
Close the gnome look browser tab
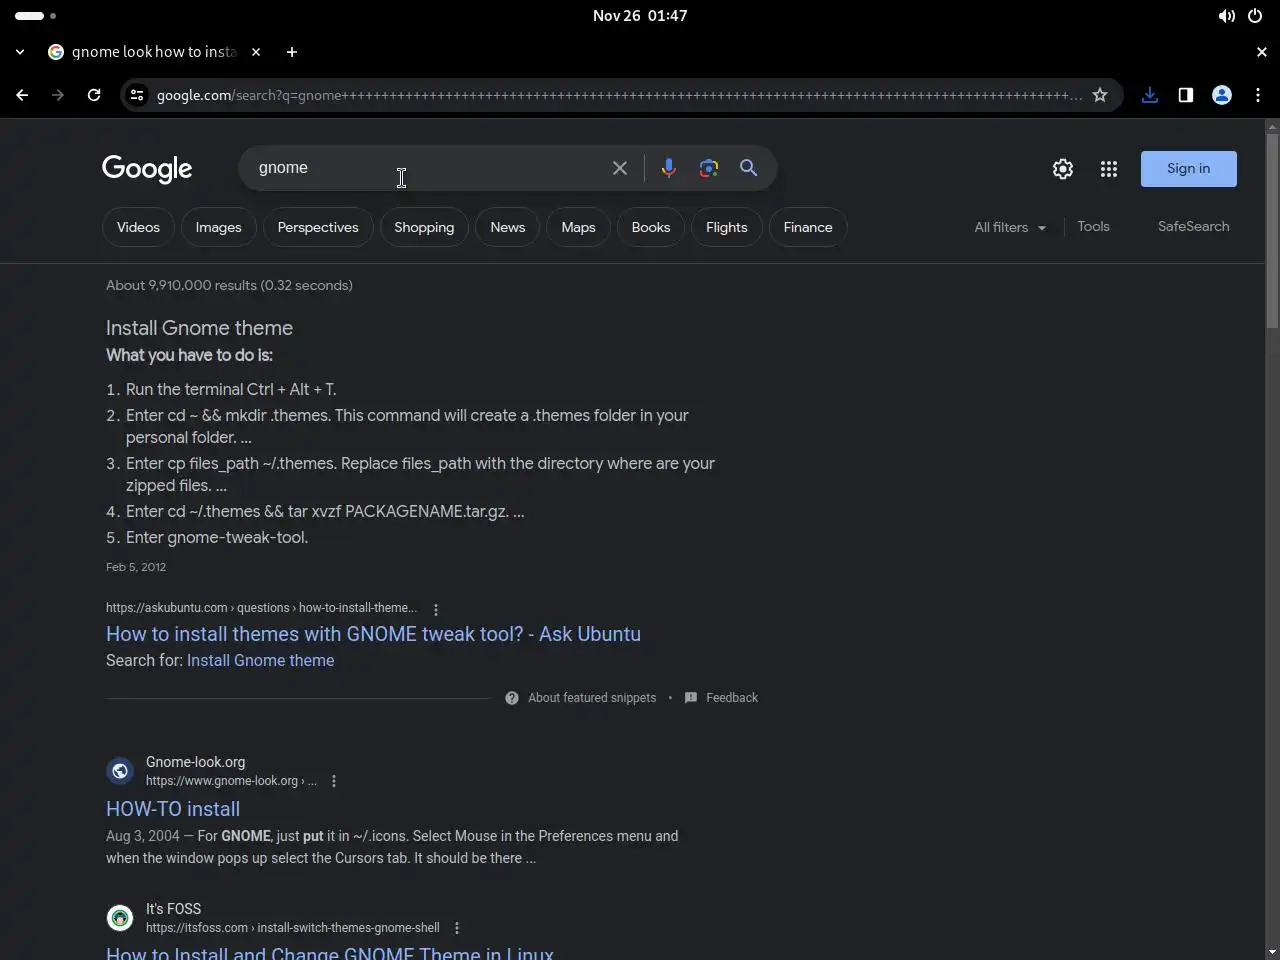[x=256, y=52]
